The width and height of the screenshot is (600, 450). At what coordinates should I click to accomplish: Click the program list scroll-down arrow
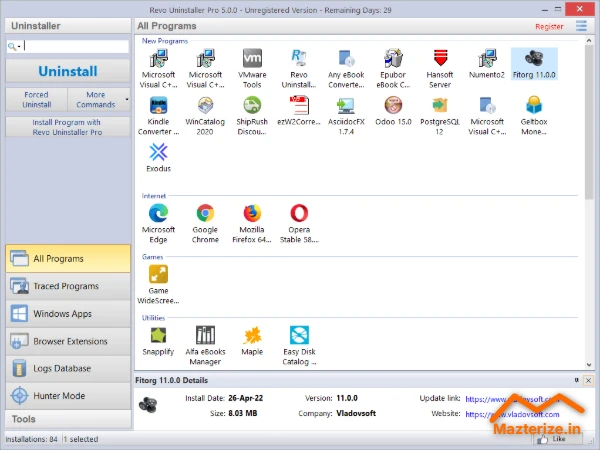[589, 365]
